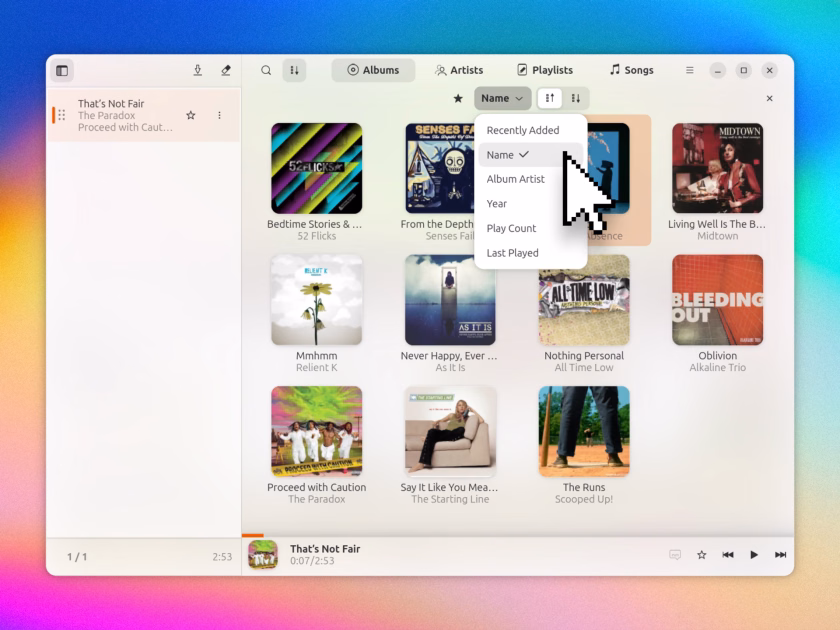This screenshot has width=840, height=630.
Task: Click the Midtown artist label
Action: [717, 236]
